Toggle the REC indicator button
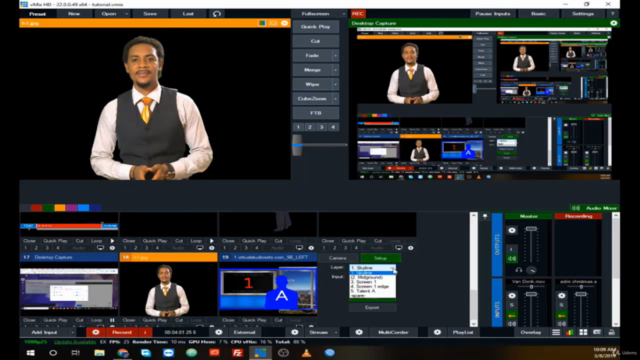This screenshot has width=640, height=360. pyautogui.click(x=358, y=14)
